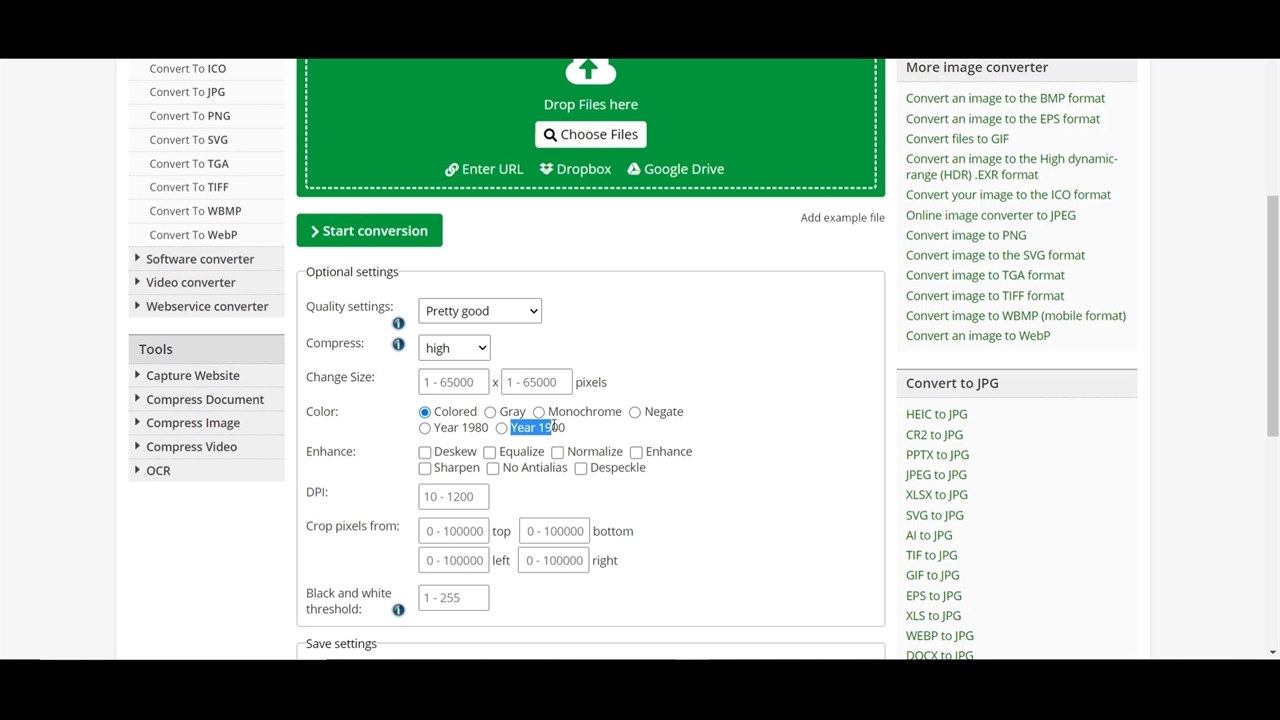This screenshot has width=1280, height=720.
Task: Click the DPI input field
Action: point(453,497)
